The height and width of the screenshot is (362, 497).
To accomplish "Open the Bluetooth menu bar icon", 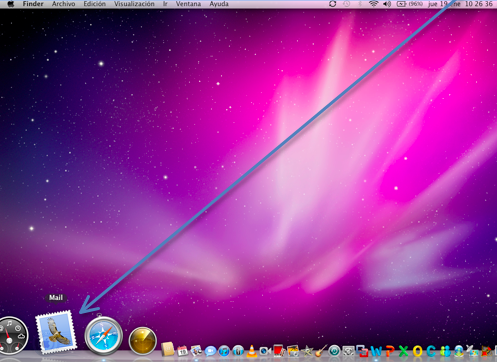I will pos(360,4).
